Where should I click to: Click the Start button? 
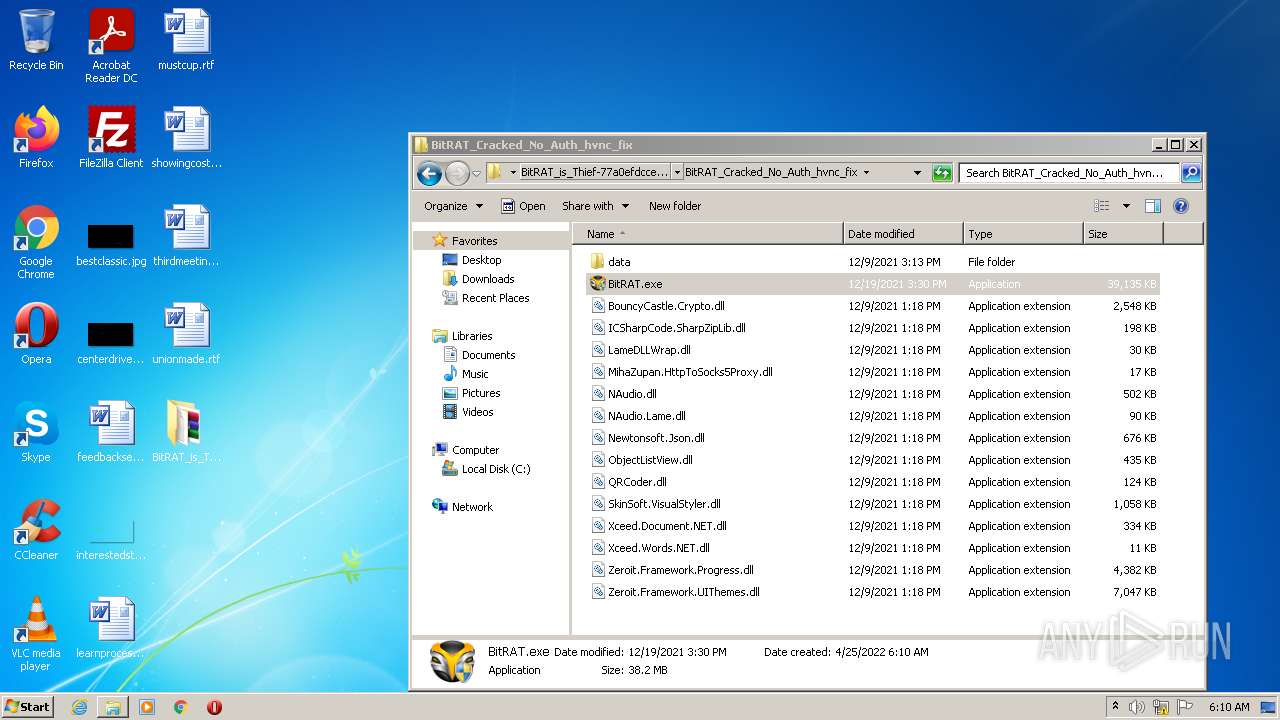coord(28,707)
